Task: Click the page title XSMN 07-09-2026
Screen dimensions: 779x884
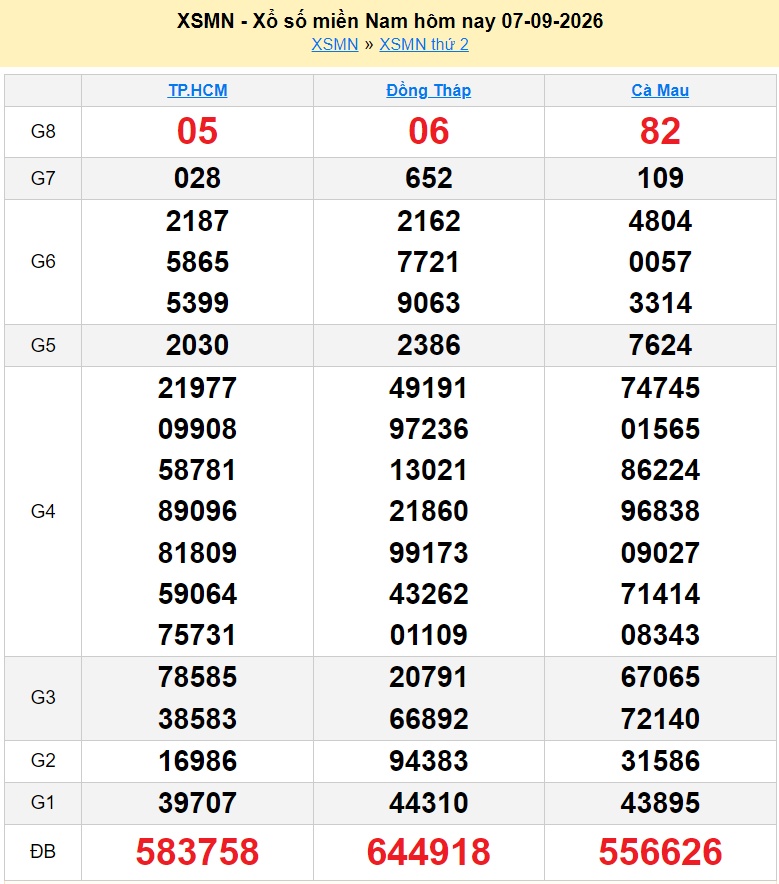Action: (x=390, y=21)
